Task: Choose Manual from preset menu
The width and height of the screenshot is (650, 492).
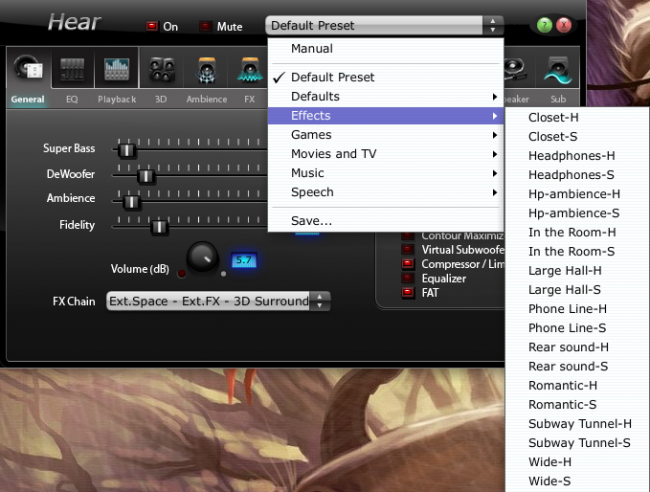Action: [386, 48]
